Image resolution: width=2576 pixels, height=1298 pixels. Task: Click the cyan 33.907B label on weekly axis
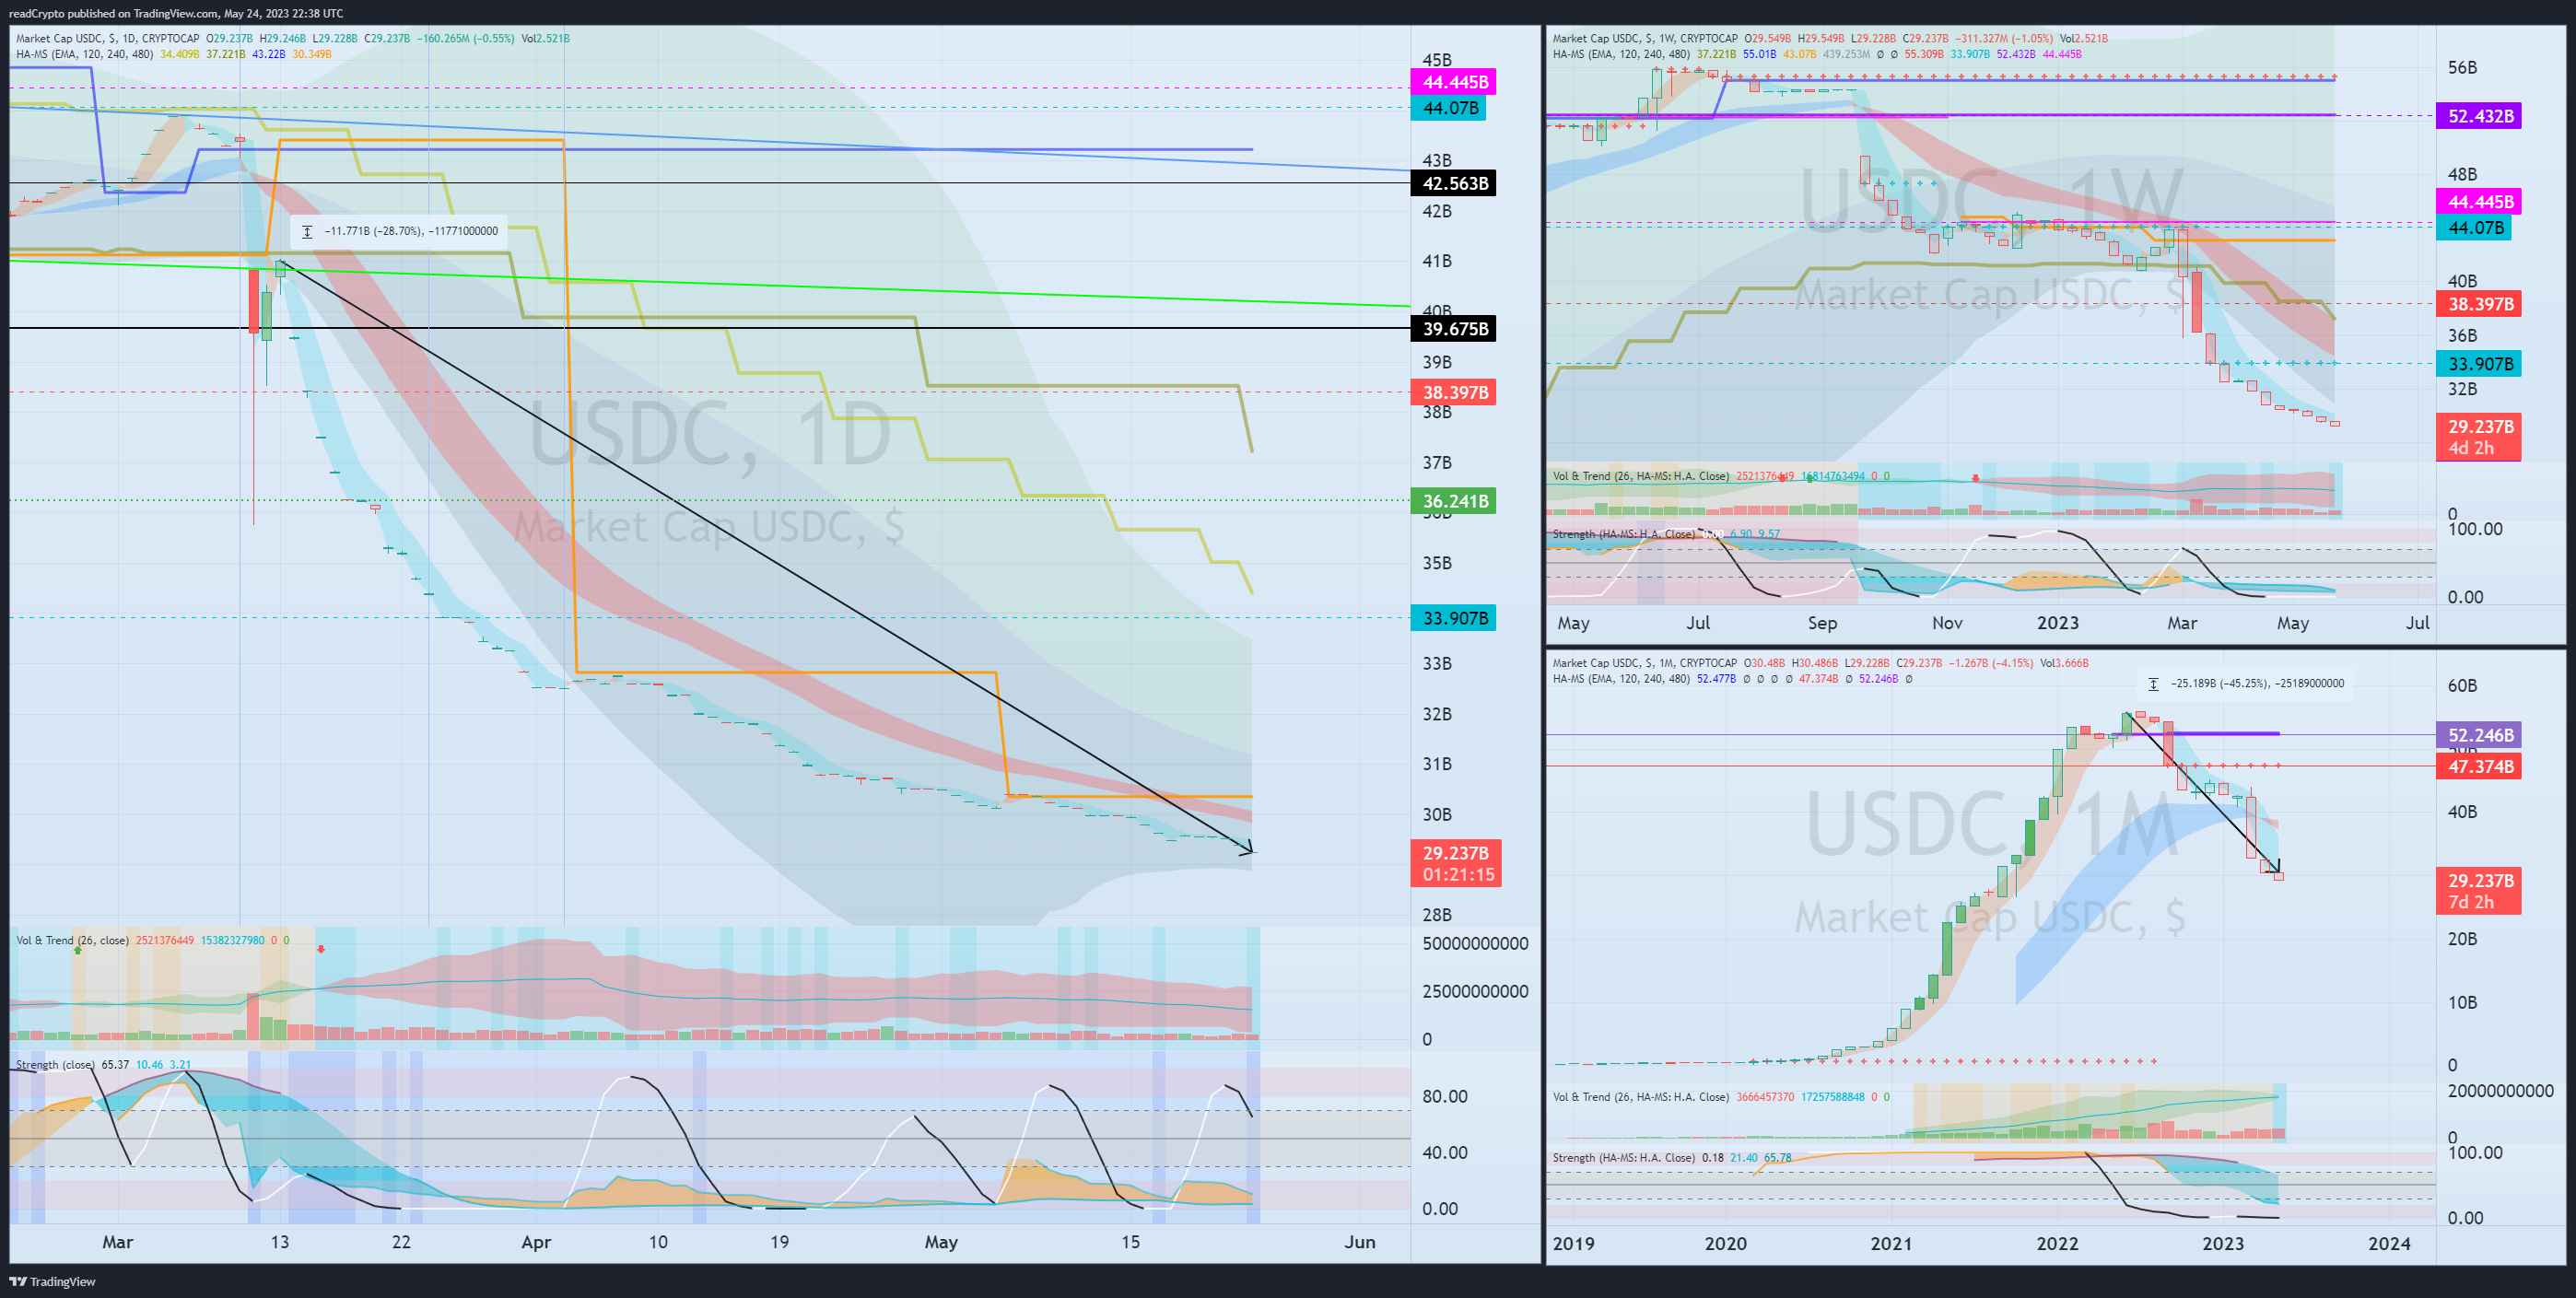pyautogui.click(x=2479, y=364)
